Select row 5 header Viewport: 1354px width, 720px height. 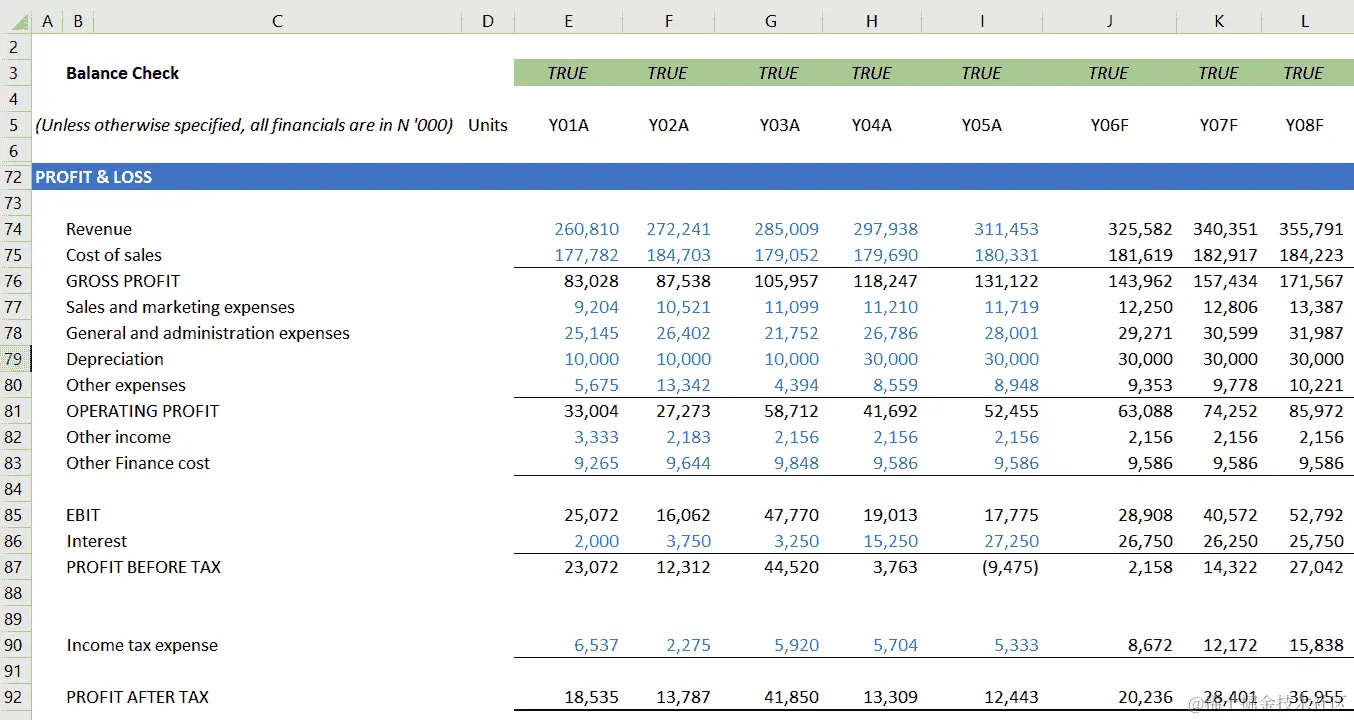point(15,125)
